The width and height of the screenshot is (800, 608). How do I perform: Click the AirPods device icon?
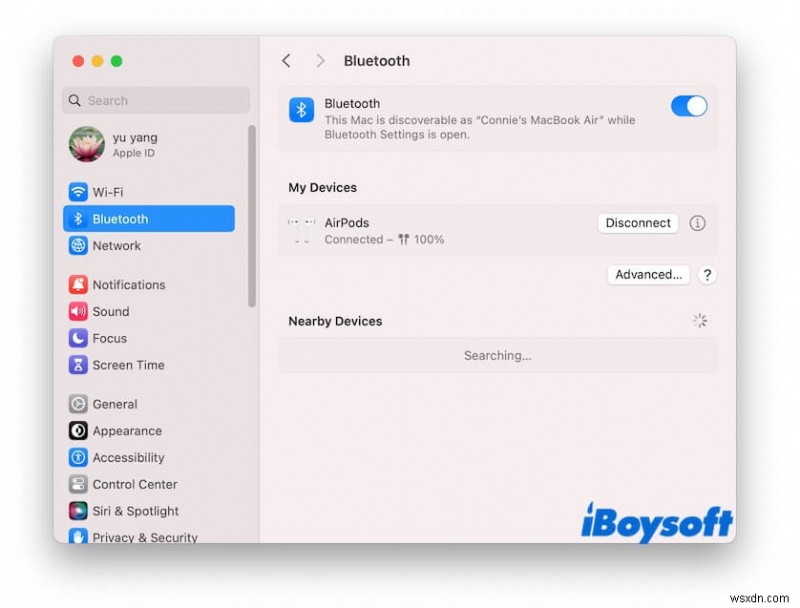[x=302, y=231]
